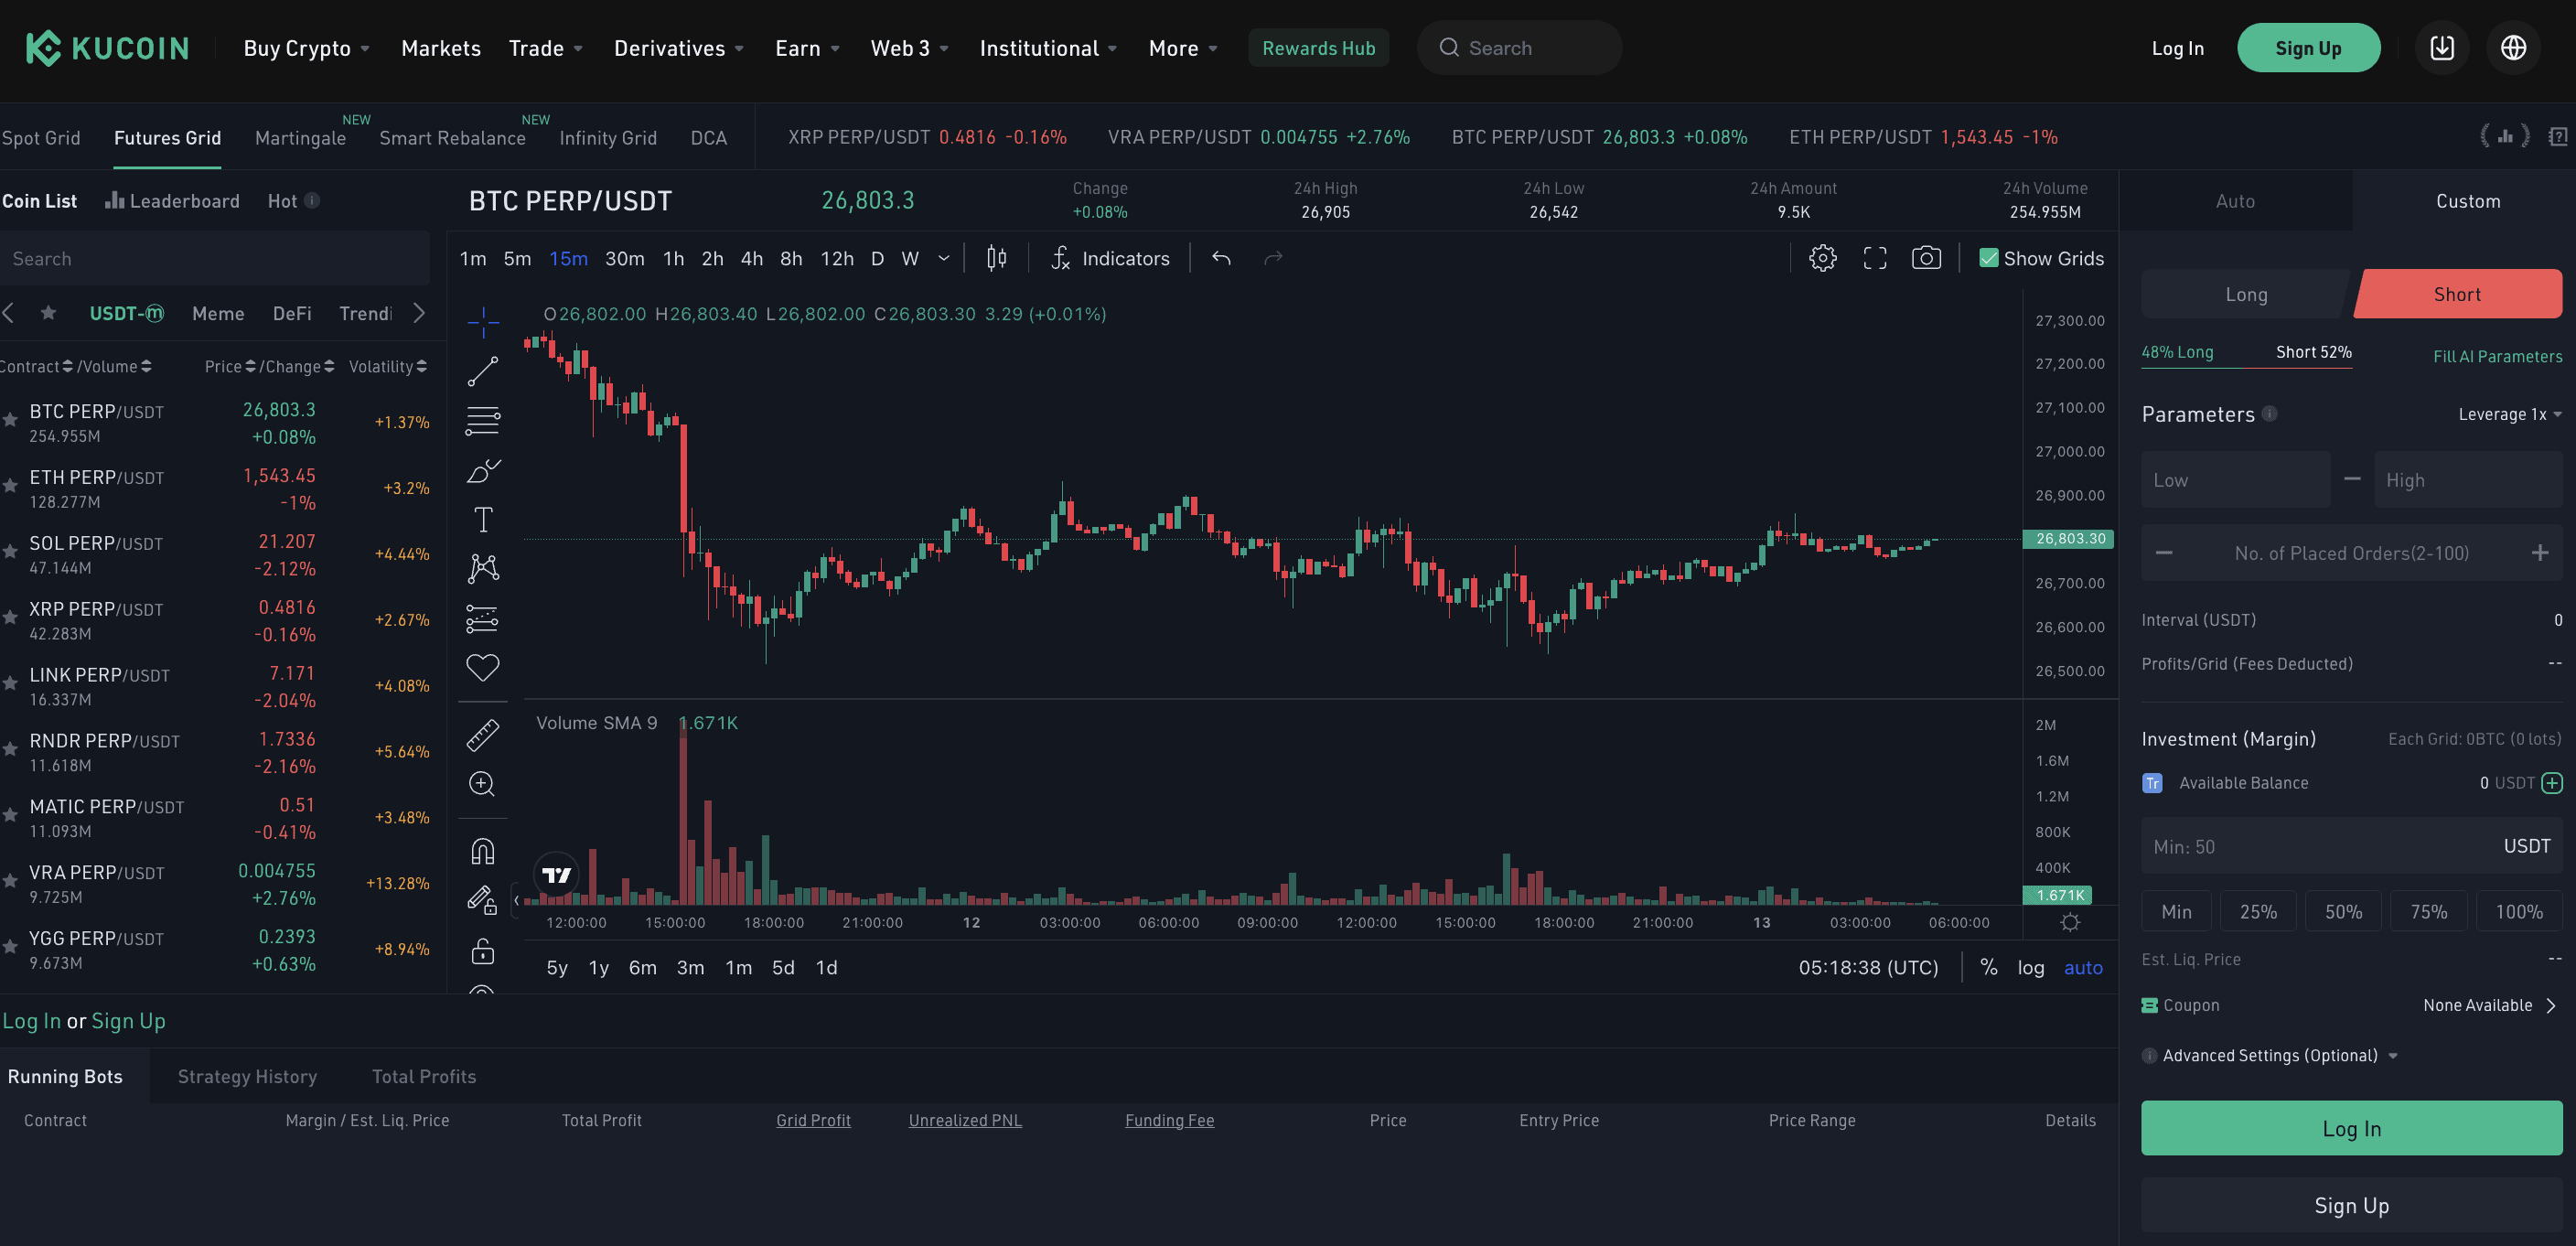
Task: Switch to the Long direction
Action: coord(2246,294)
